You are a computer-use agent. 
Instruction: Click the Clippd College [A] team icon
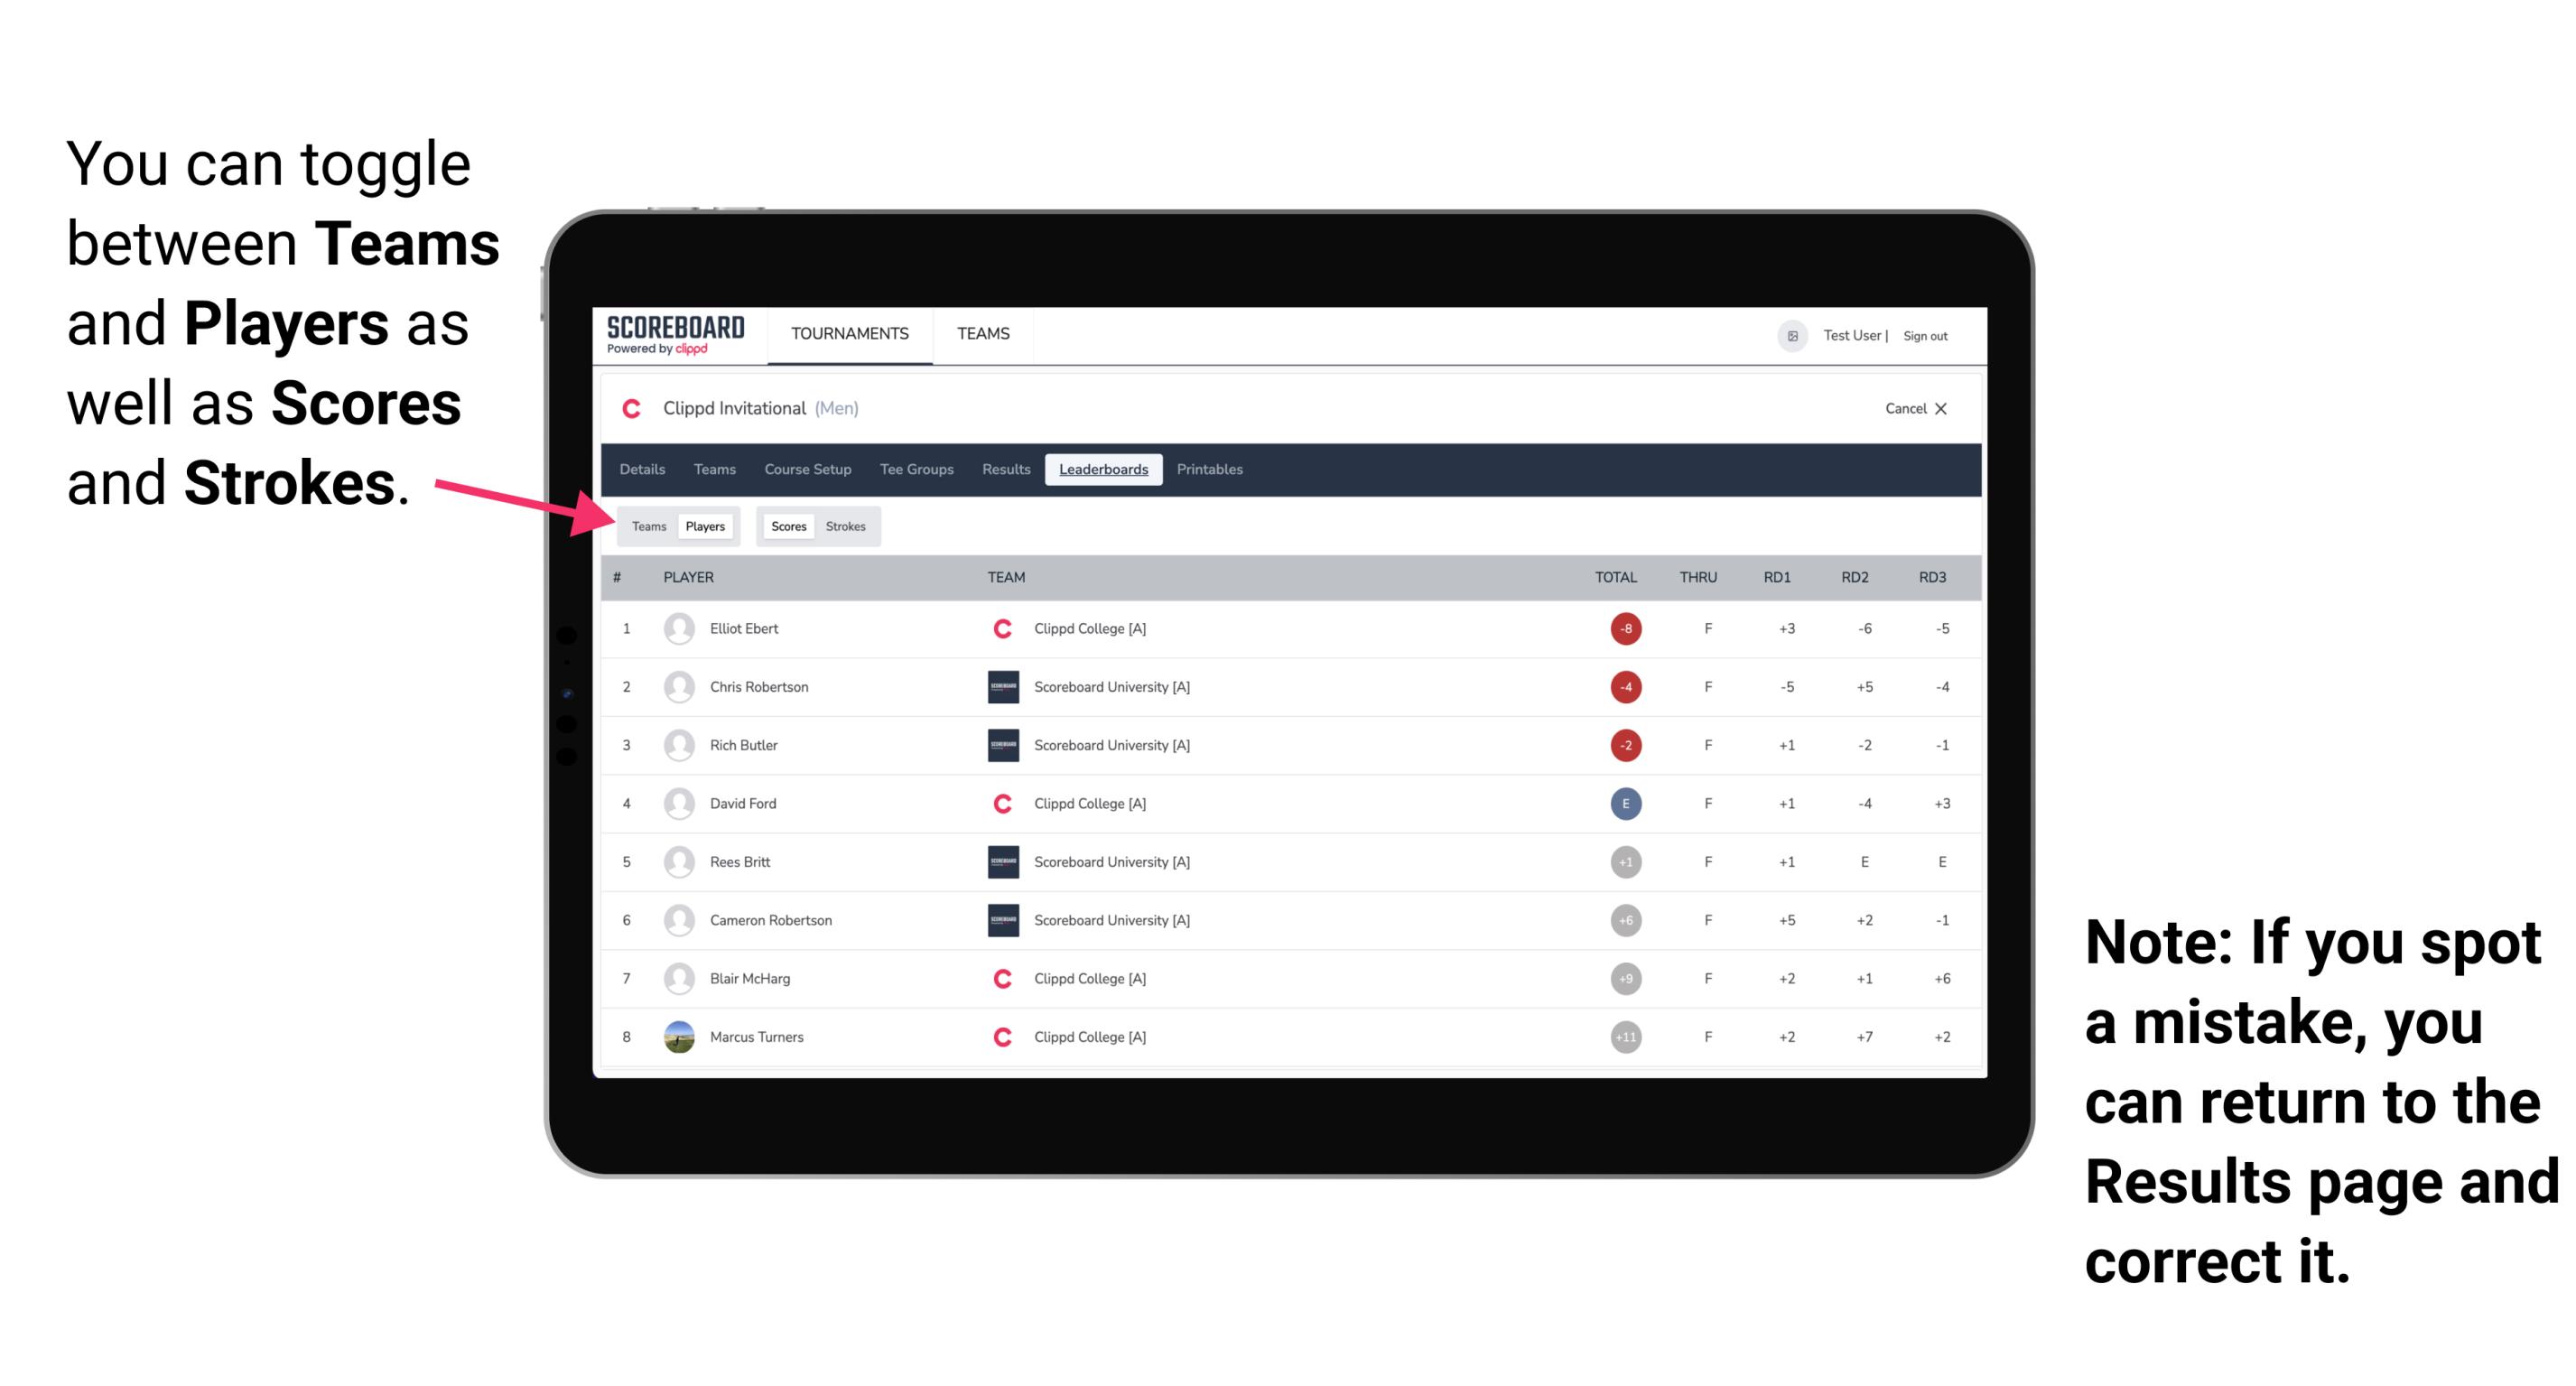point(996,628)
